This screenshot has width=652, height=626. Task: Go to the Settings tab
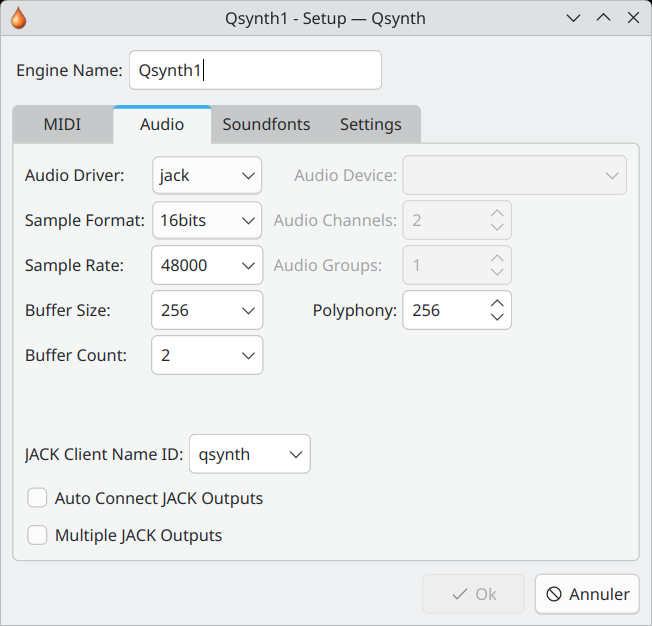coord(370,124)
